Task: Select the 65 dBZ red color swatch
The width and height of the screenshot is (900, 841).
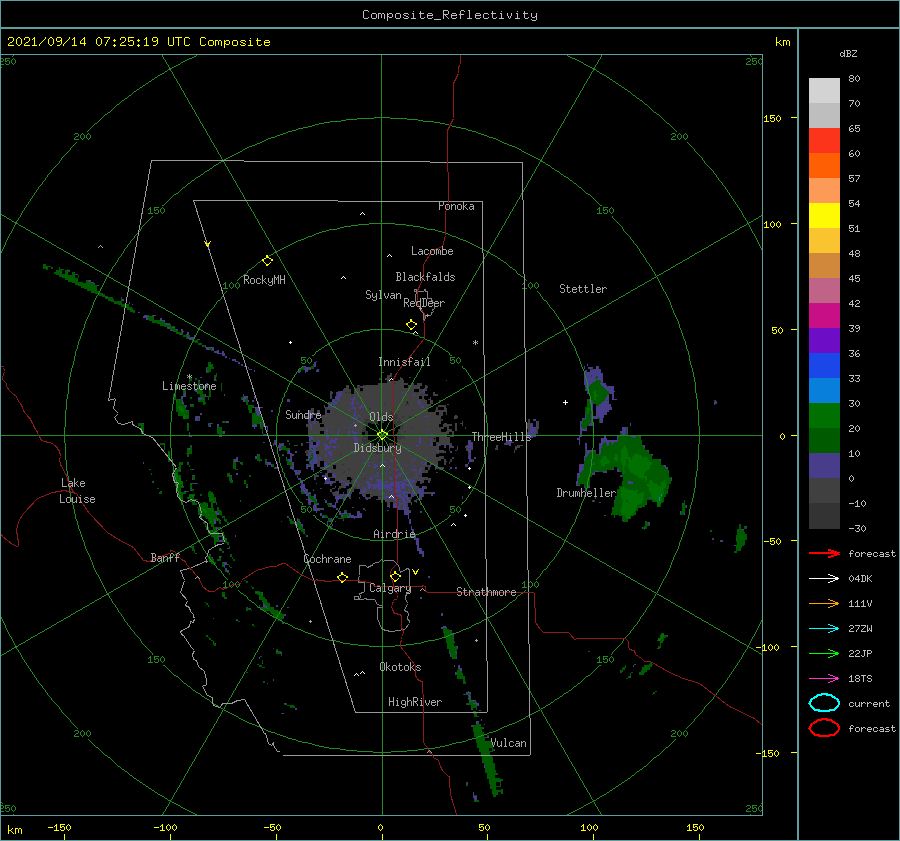Action: click(x=824, y=140)
